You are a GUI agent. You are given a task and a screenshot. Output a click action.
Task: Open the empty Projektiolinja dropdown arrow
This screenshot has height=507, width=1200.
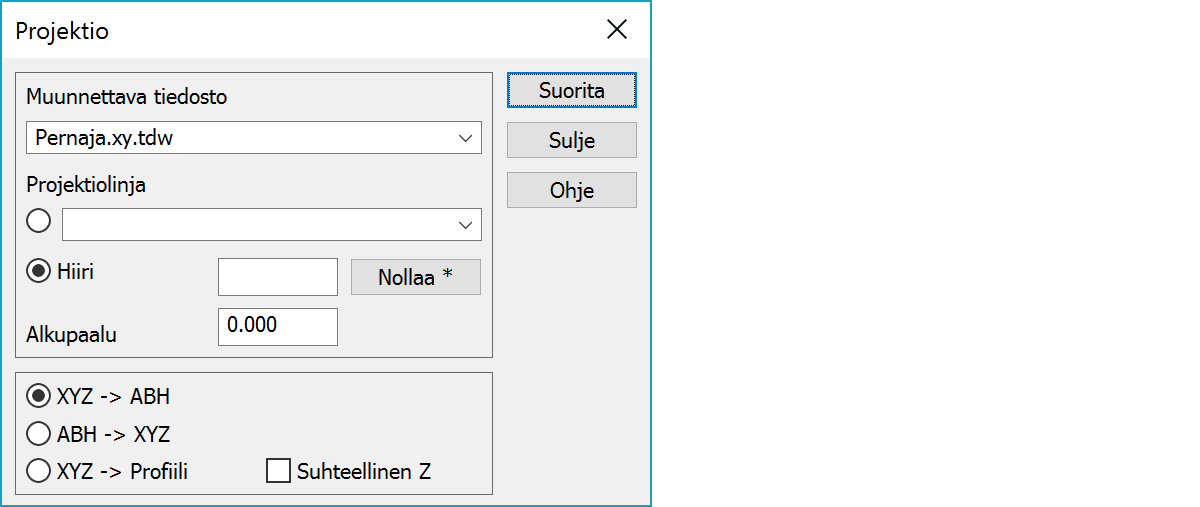(x=465, y=225)
